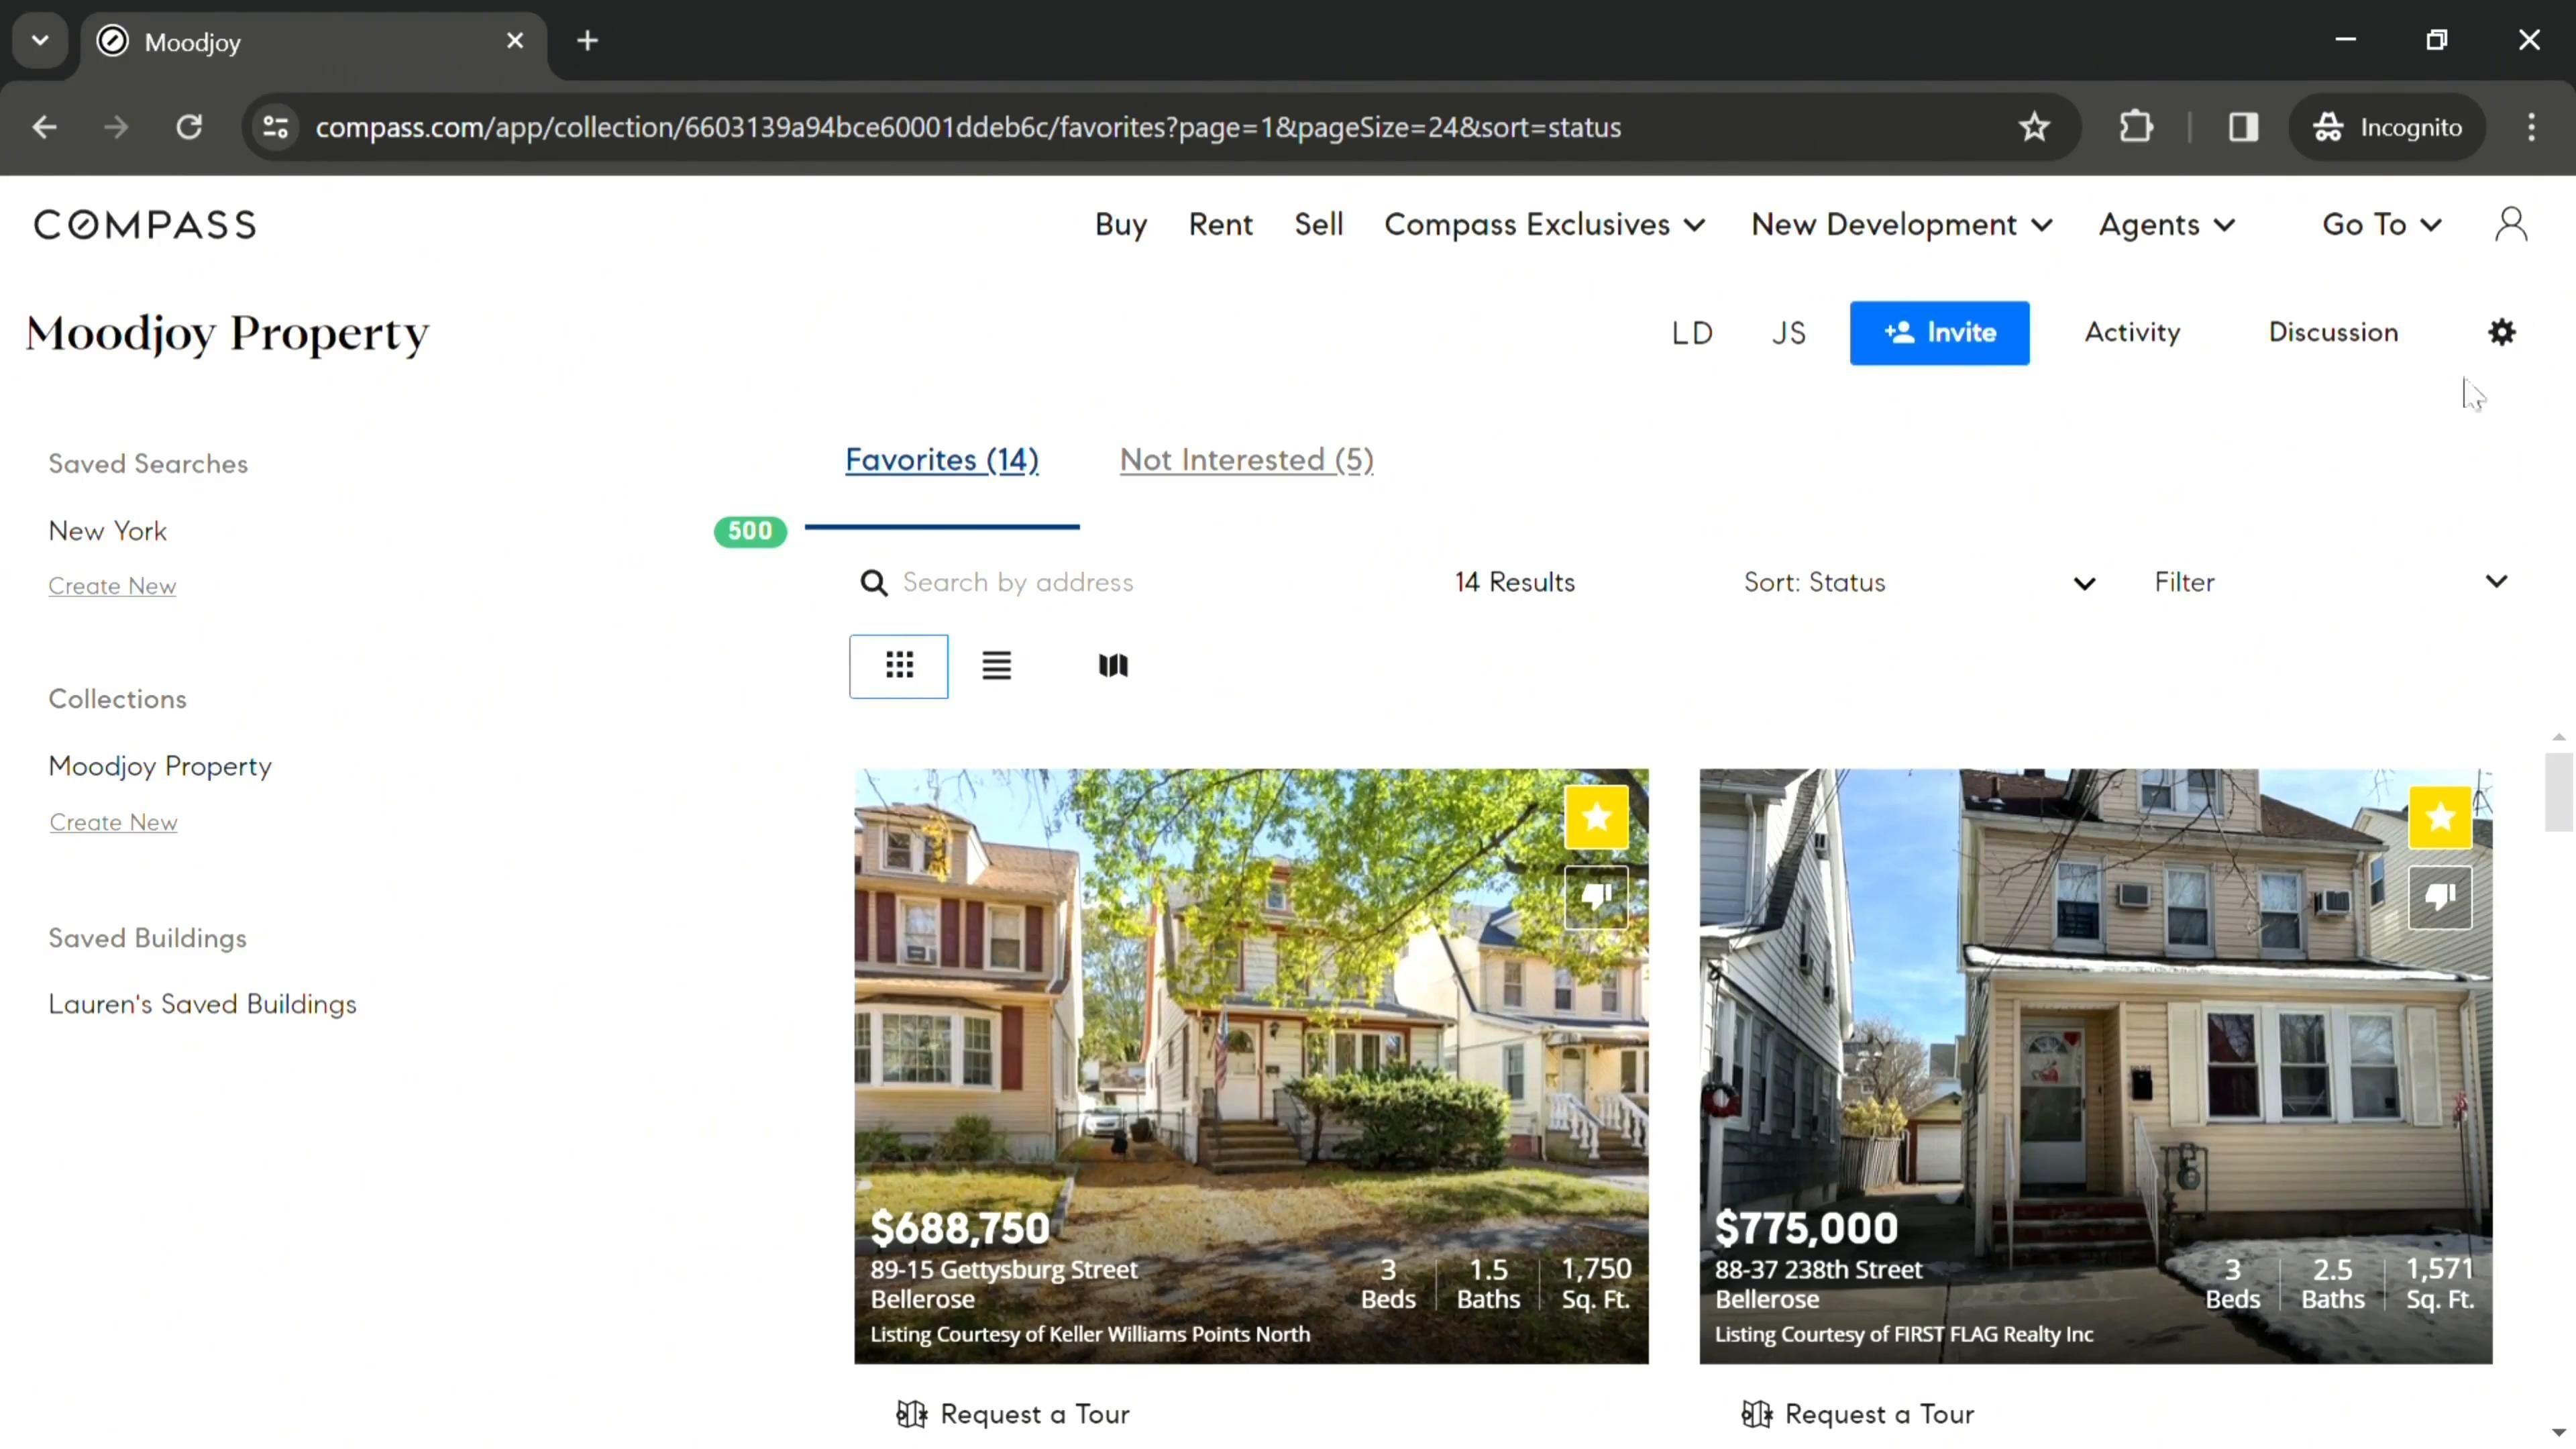
Task: Open browser extensions puzzle icon
Action: (x=2136, y=127)
